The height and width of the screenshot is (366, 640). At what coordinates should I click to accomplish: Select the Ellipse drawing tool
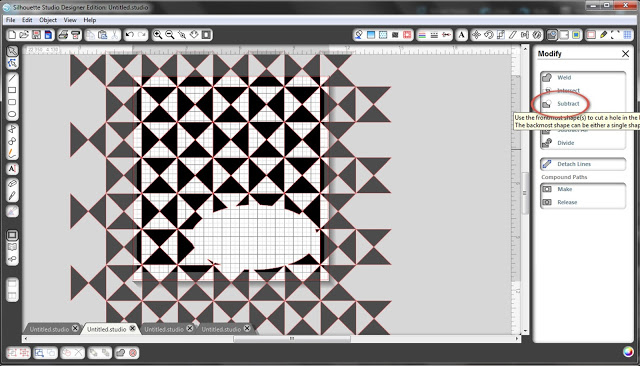pos(12,114)
